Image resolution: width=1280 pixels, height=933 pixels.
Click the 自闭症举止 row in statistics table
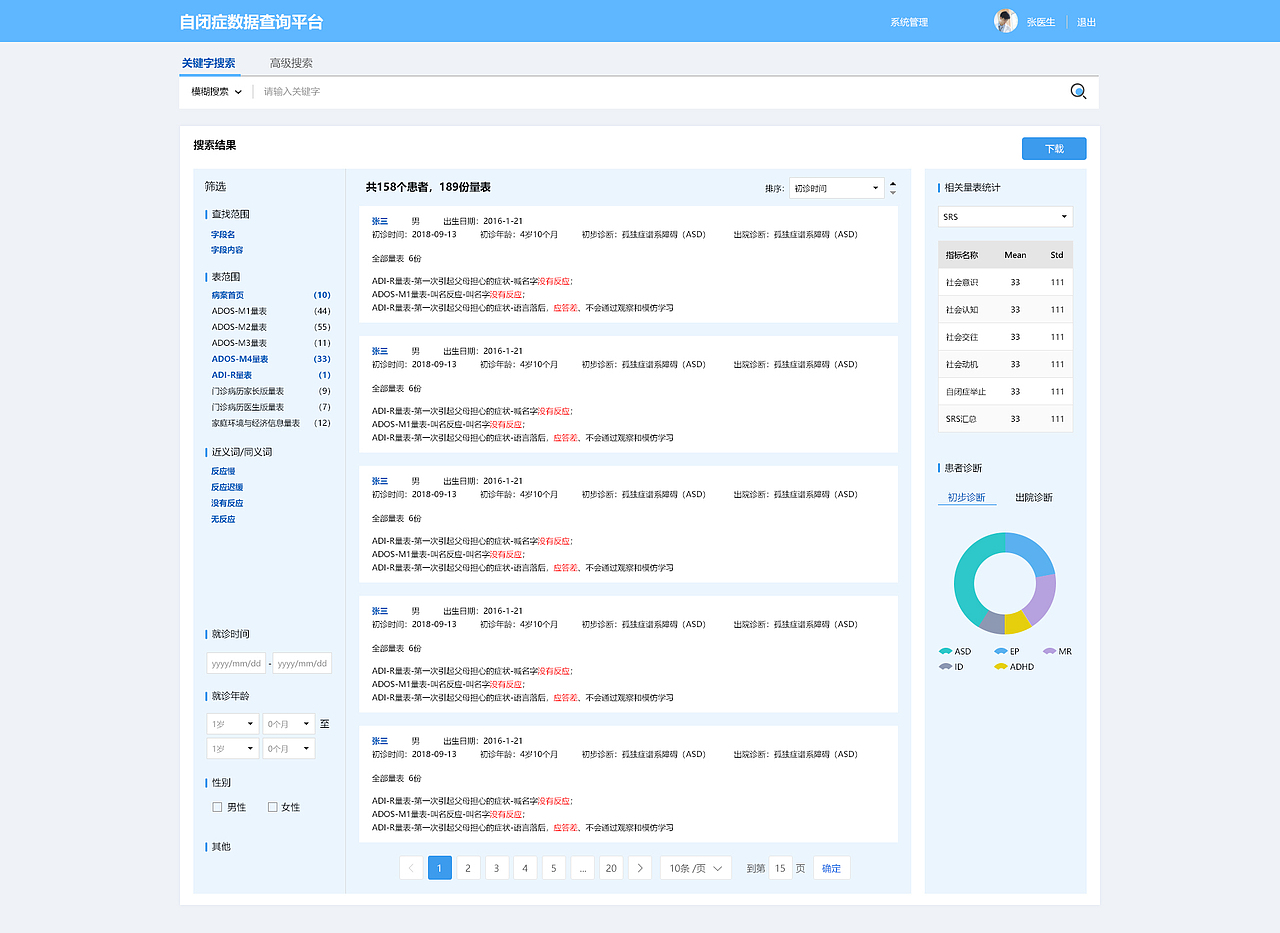[1005, 391]
